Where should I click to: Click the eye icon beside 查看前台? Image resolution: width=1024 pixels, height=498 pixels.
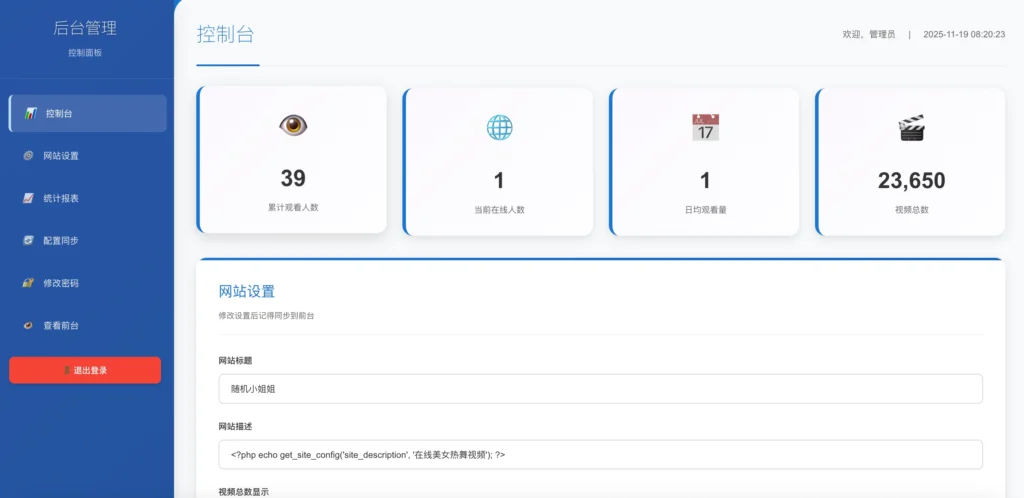pos(28,325)
